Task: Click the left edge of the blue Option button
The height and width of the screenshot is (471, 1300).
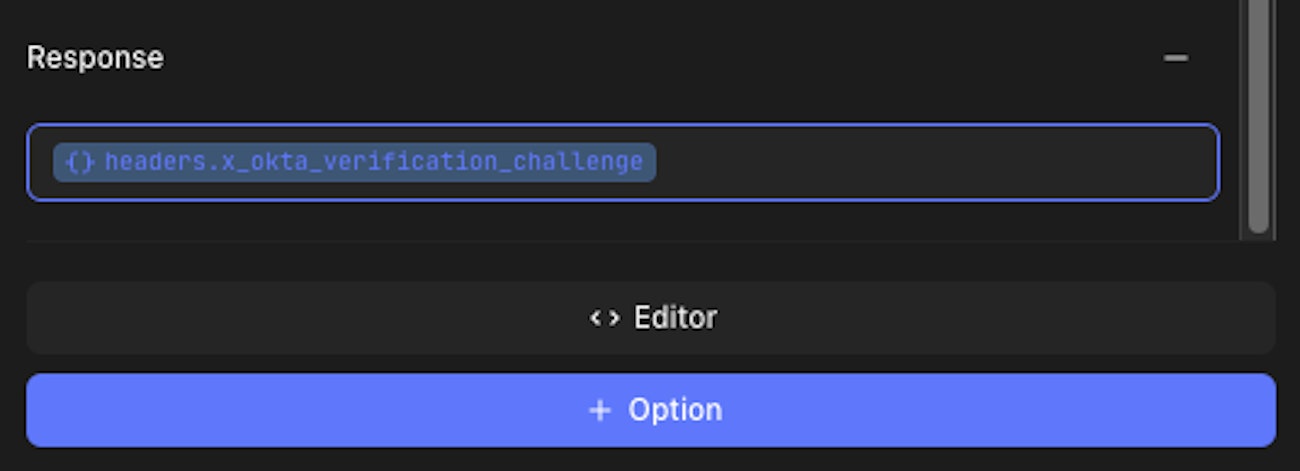Action: click(45, 410)
